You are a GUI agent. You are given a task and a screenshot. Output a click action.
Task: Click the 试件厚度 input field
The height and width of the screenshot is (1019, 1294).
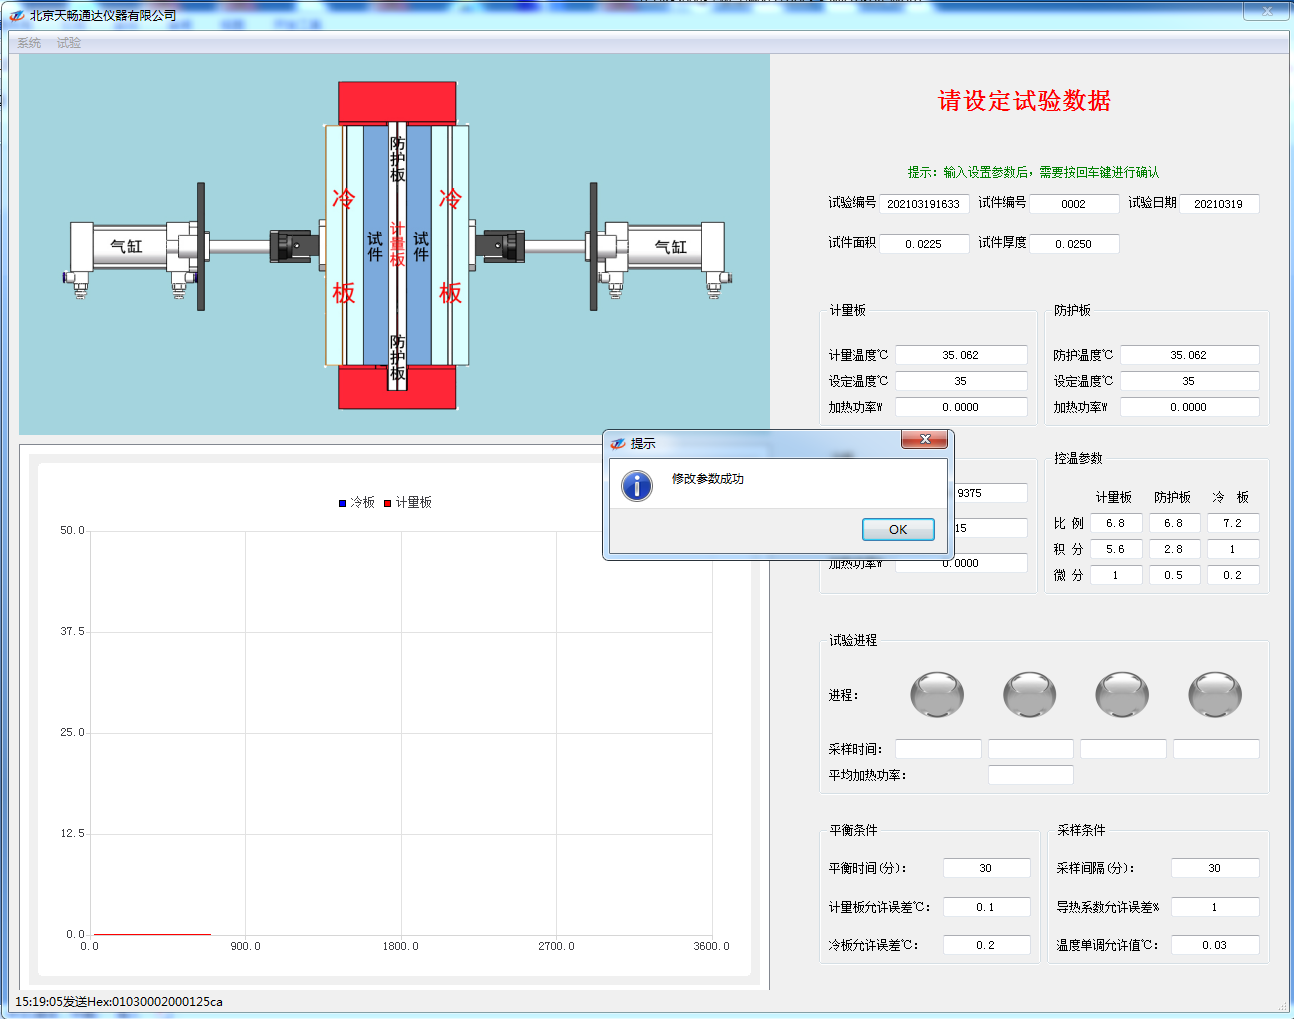[x=1074, y=244]
